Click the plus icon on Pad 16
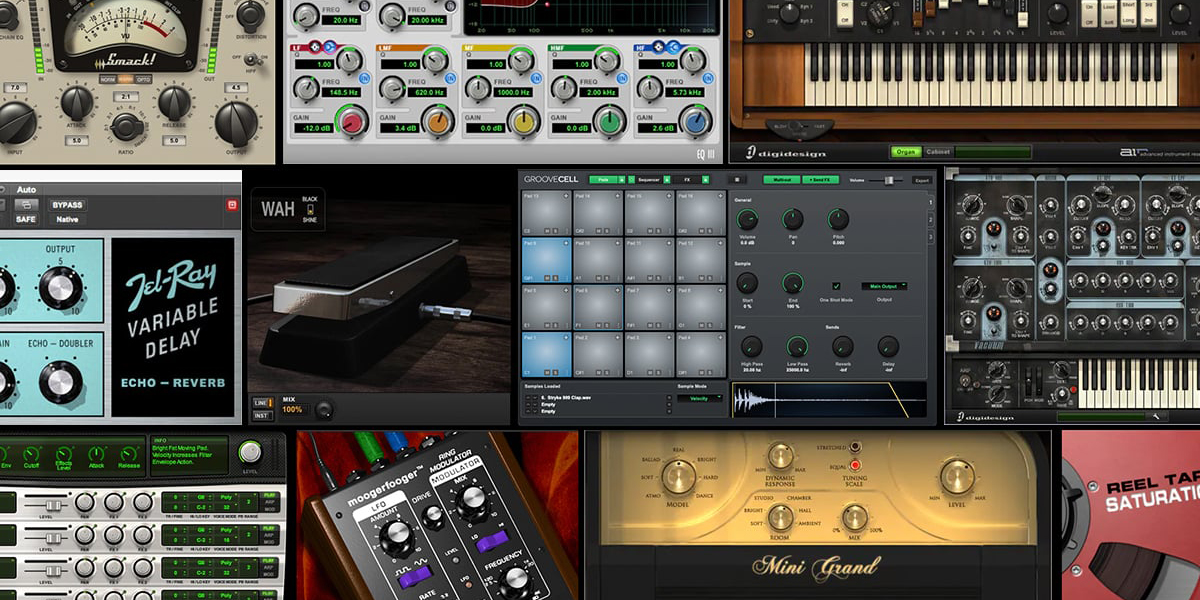Image resolution: width=1200 pixels, height=600 pixels. (720, 195)
